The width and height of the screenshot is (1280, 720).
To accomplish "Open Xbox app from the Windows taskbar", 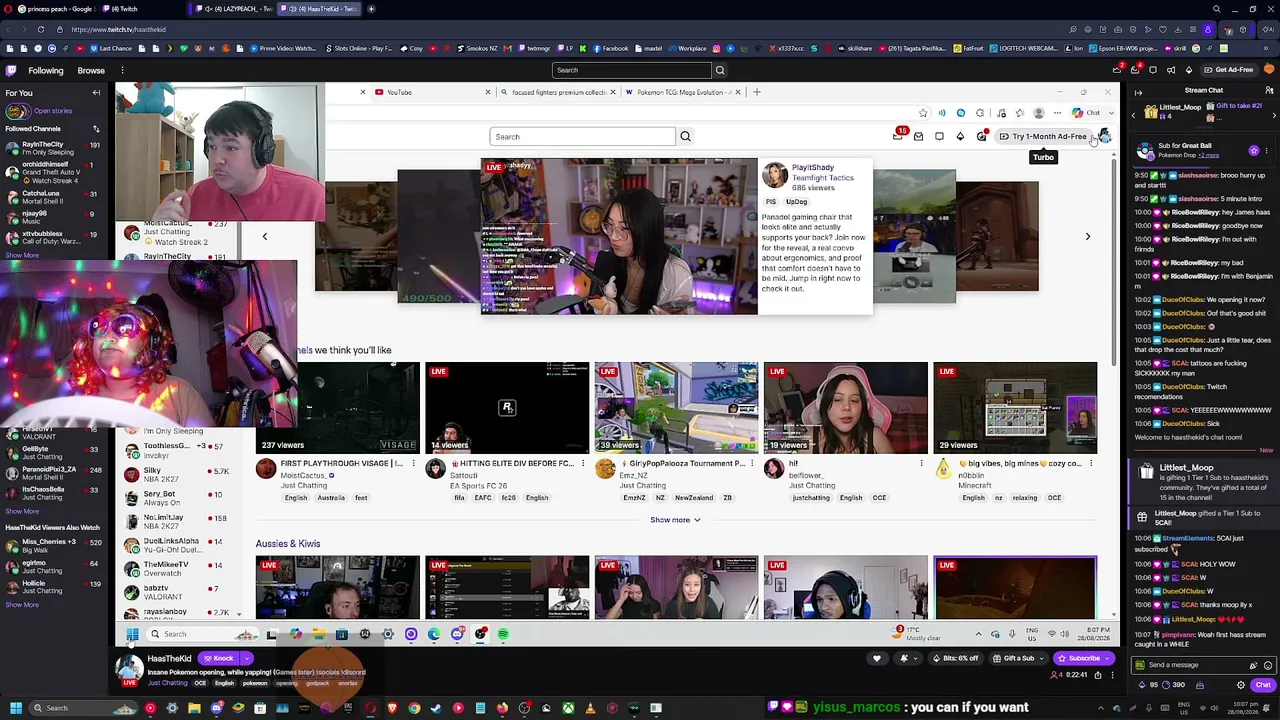I will pos(568,708).
